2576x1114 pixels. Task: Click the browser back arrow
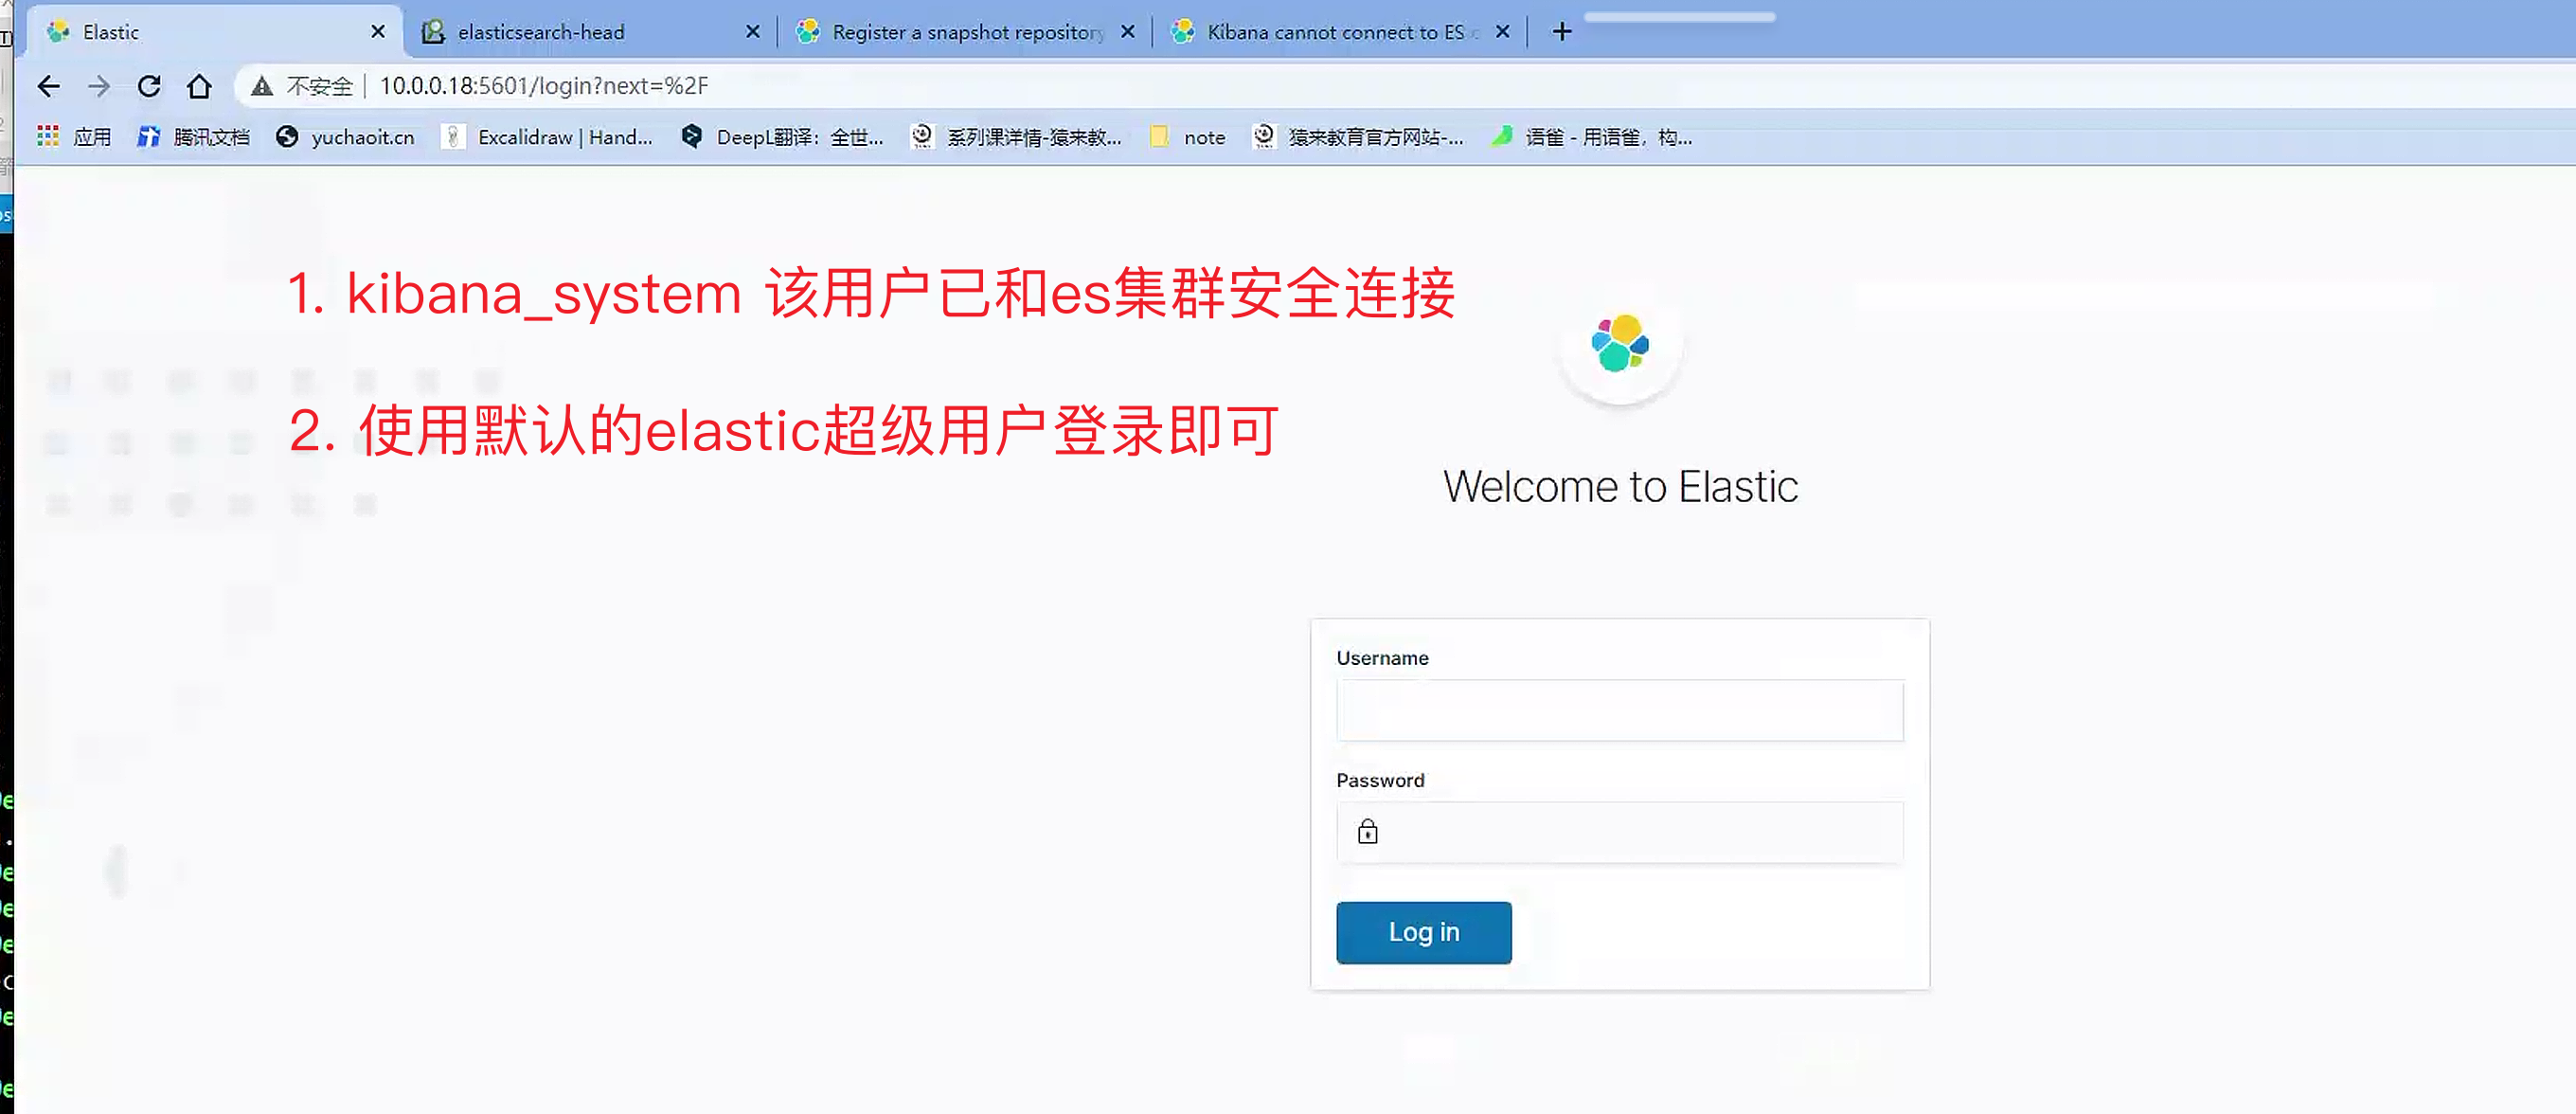coord(48,87)
